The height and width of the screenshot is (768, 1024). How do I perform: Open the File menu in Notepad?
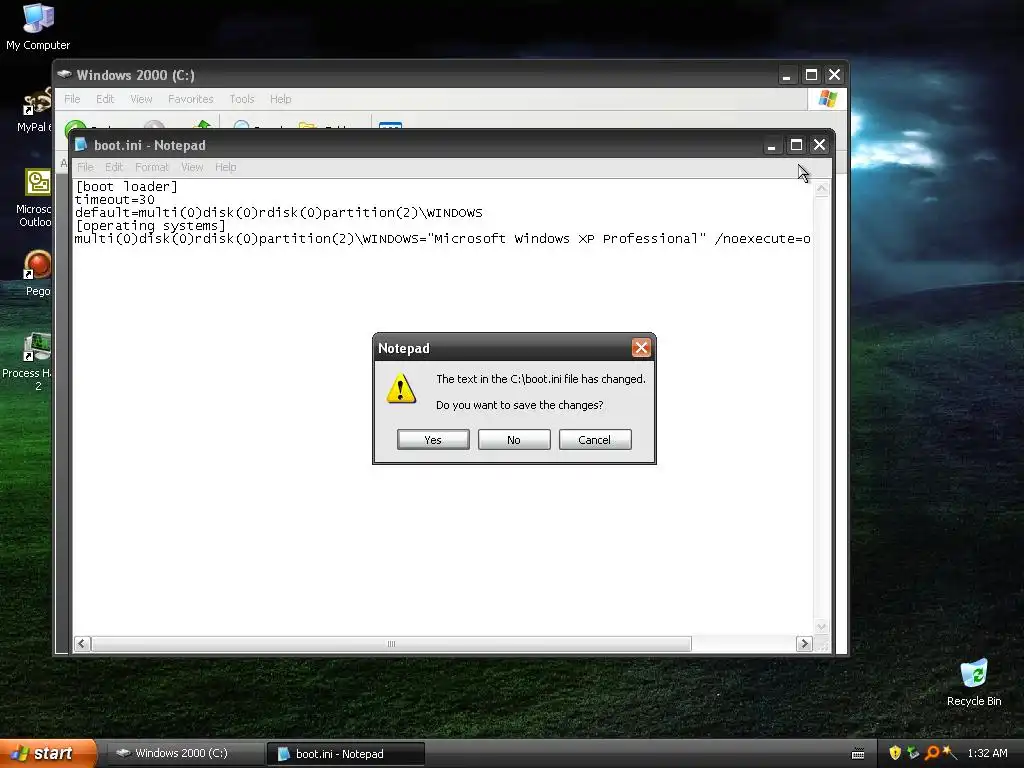[86, 167]
